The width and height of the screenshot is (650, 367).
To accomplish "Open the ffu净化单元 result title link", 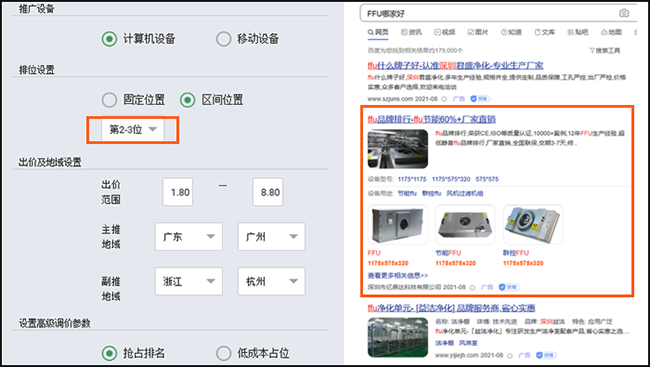I will 451,308.
